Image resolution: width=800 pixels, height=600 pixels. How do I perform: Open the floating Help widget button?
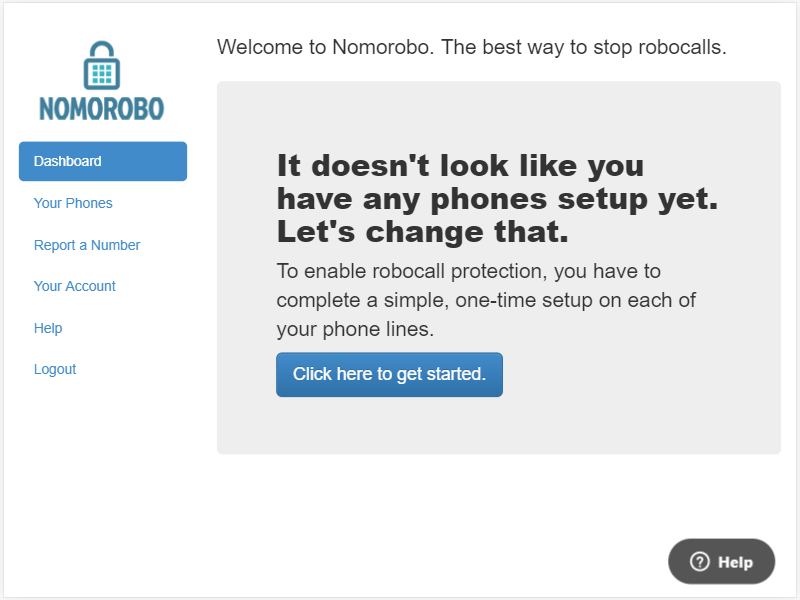coord(721,562)
